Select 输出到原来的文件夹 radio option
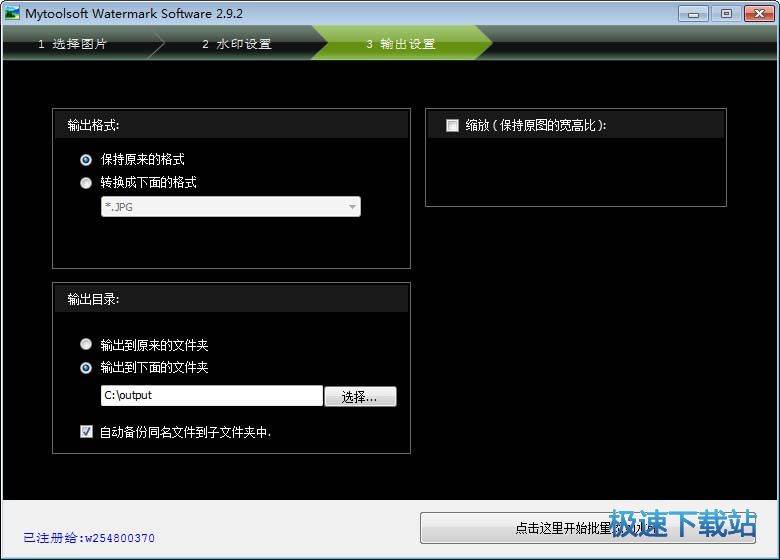 tap(86, 345)
